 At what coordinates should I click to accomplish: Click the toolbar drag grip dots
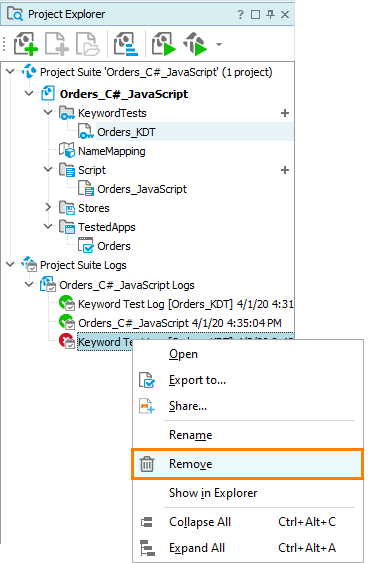tap(4, 44)
